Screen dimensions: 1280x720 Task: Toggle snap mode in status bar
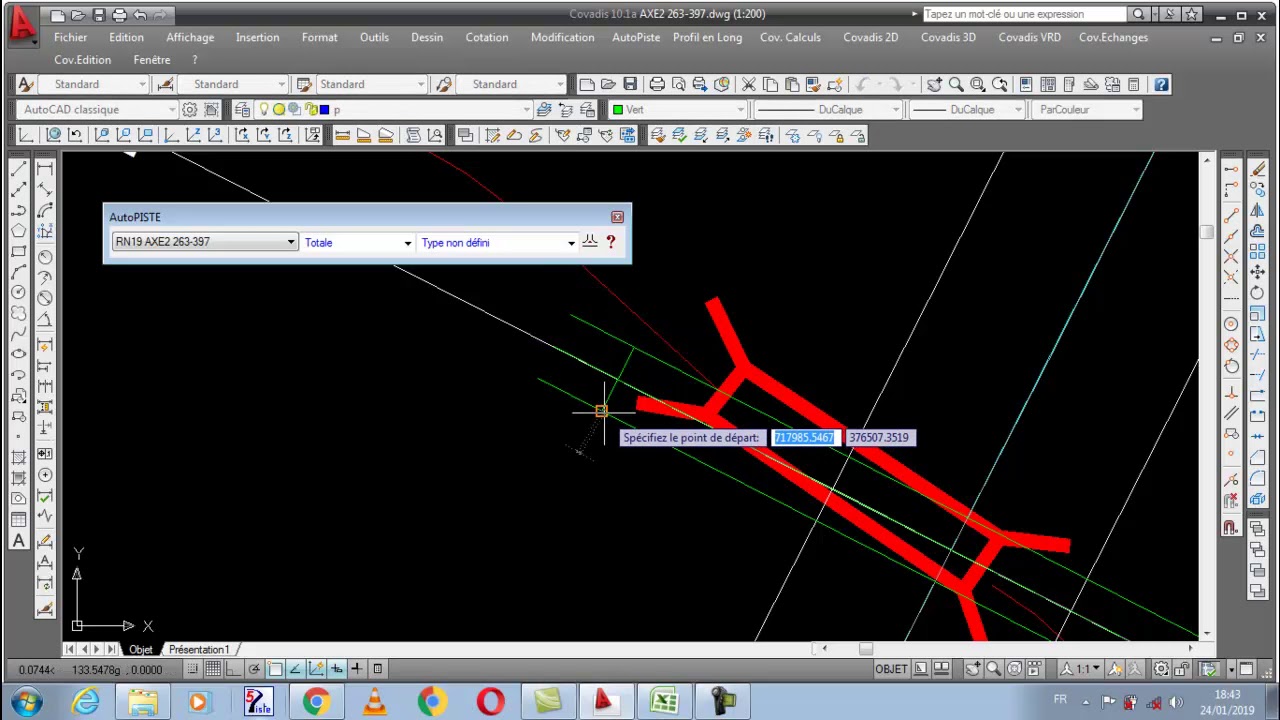coord(193,669)
